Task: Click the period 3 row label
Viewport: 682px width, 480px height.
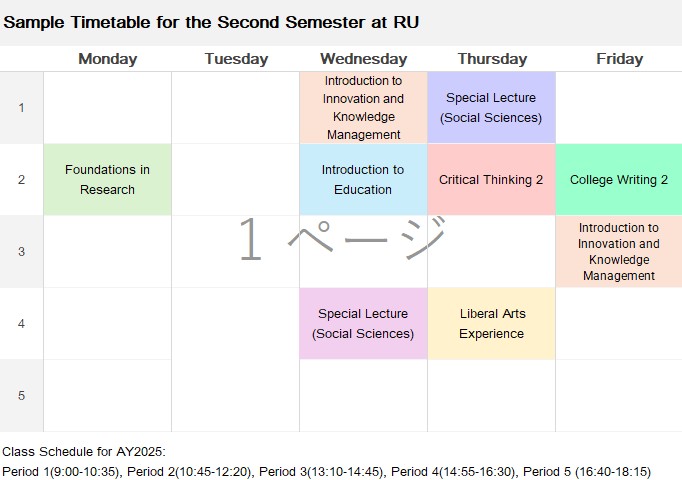Action: 21,251
